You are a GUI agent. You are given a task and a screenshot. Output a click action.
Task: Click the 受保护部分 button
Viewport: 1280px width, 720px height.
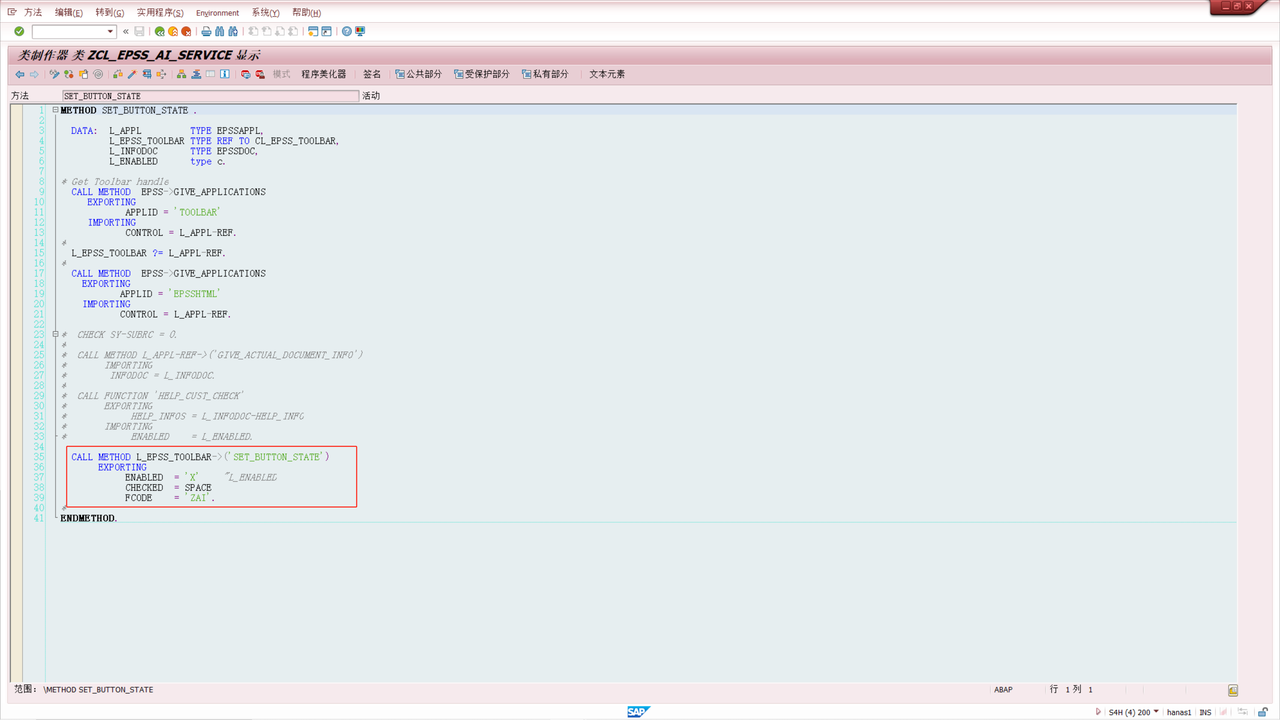481,74
